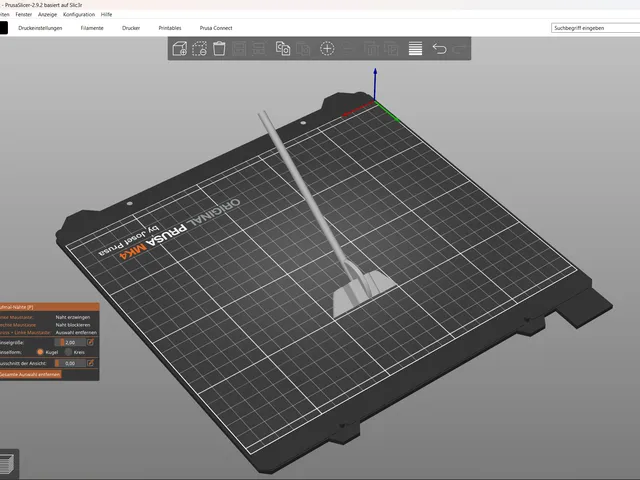This screenshot has height=480, width=640.
Task: Open the Konfiguration menu
Action: [x=79, y=14]
